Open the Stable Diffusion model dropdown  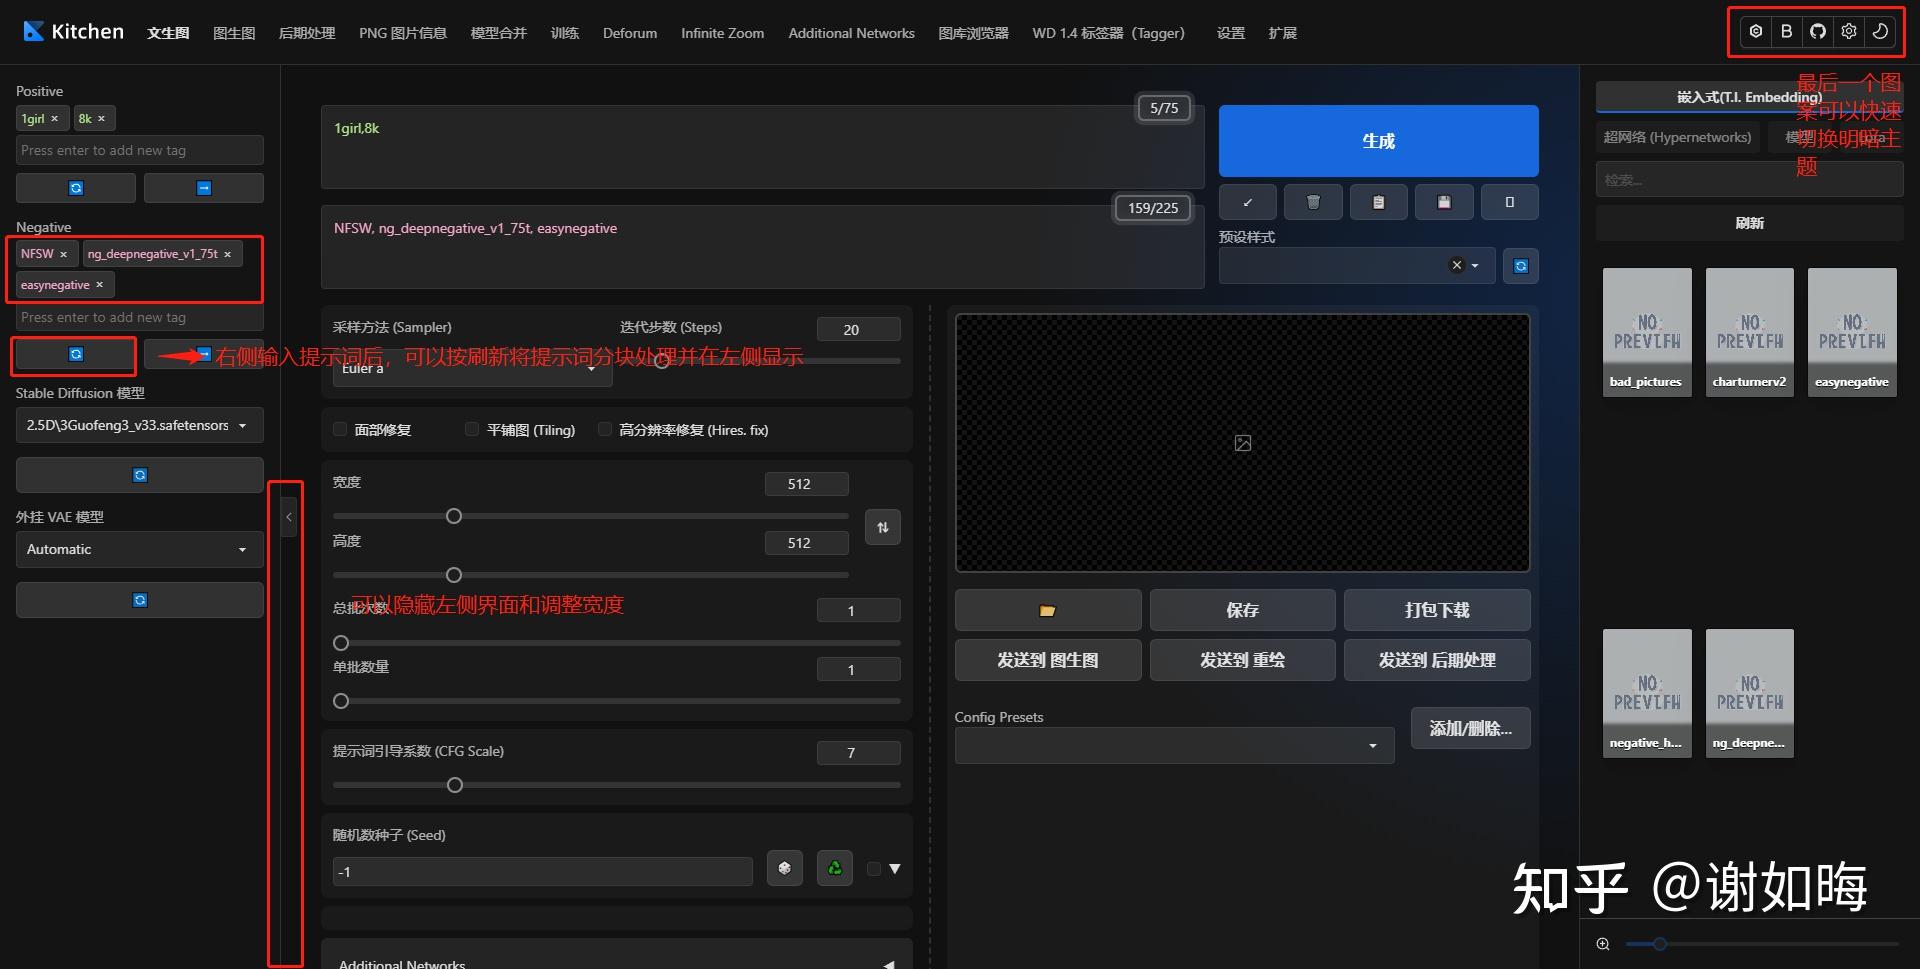139,425
